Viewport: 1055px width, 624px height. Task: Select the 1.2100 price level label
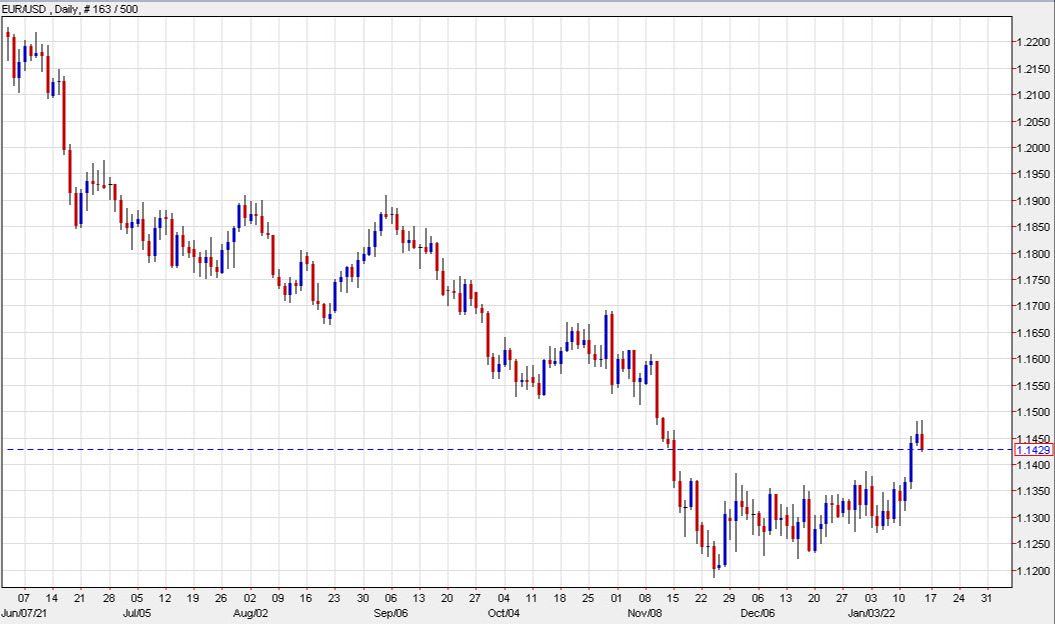tap(1033, 95)
